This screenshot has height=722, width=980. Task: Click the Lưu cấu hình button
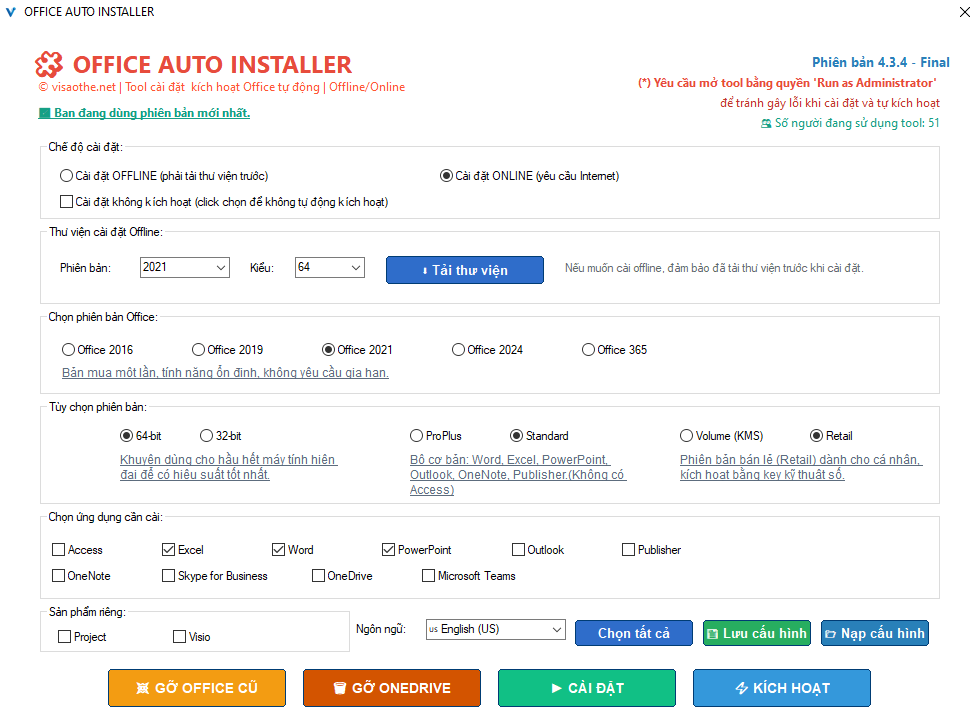(757, 633)
